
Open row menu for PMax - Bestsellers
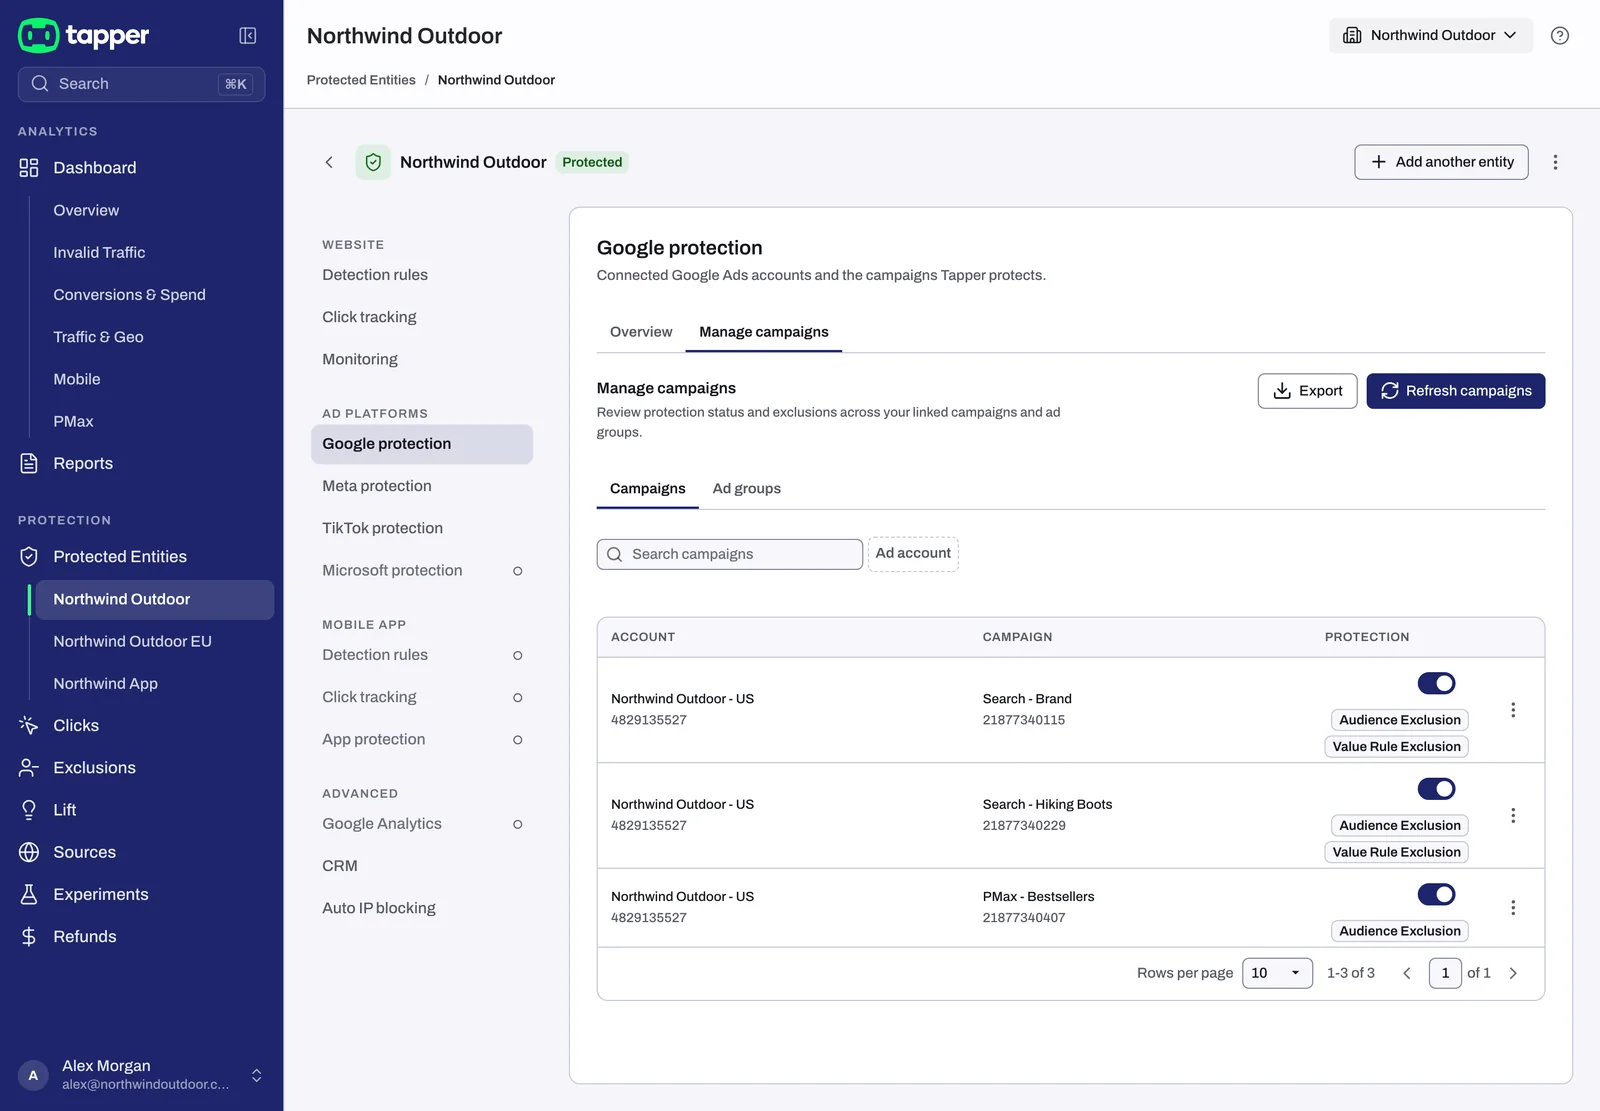coord(1513,908)
